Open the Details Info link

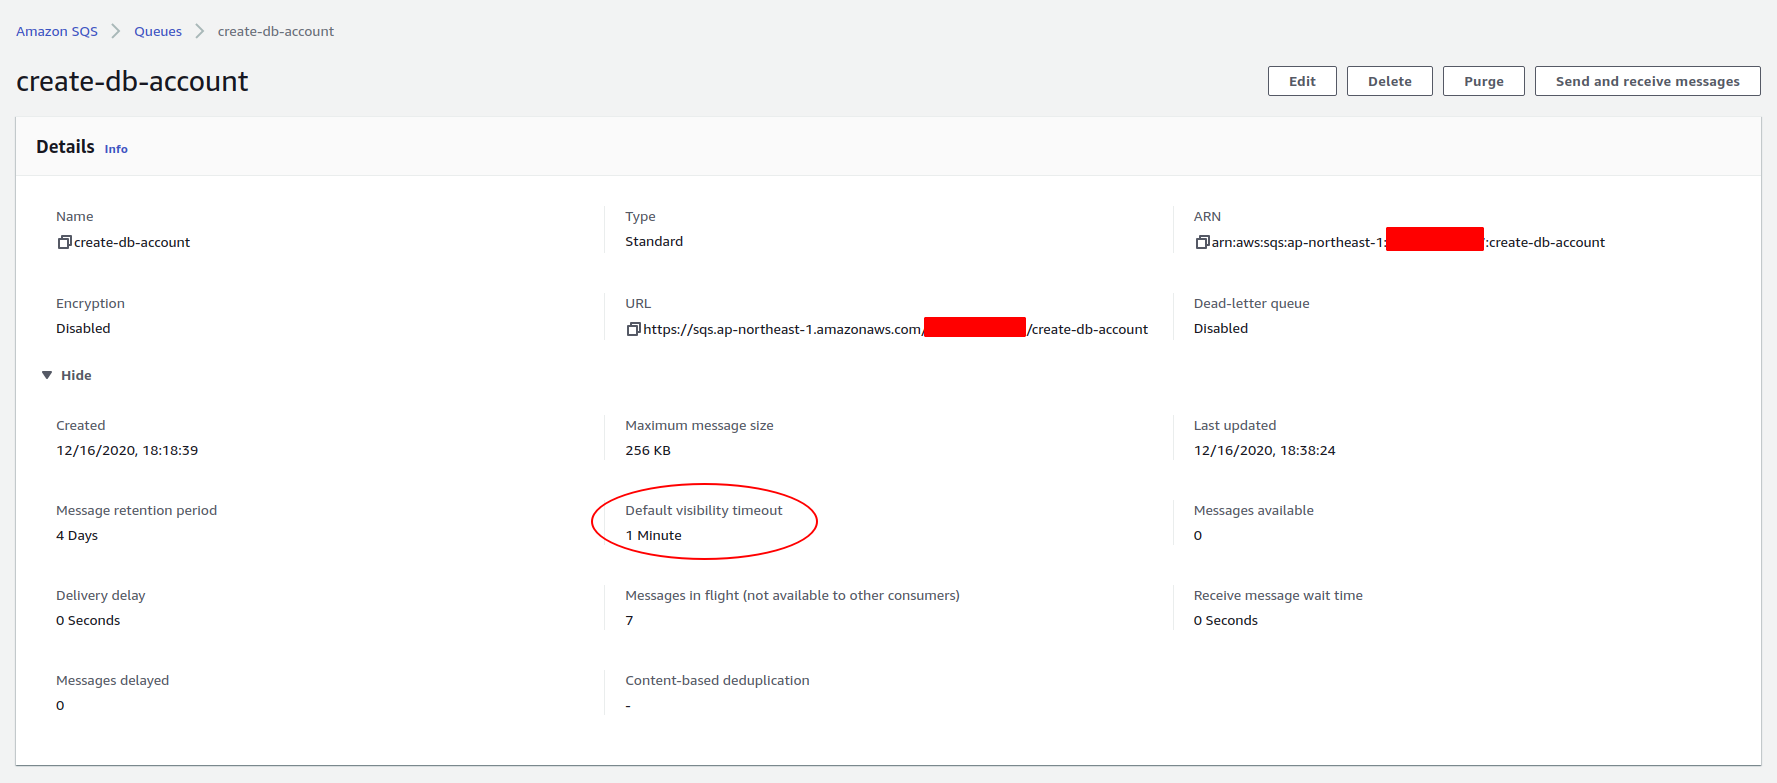116,149
